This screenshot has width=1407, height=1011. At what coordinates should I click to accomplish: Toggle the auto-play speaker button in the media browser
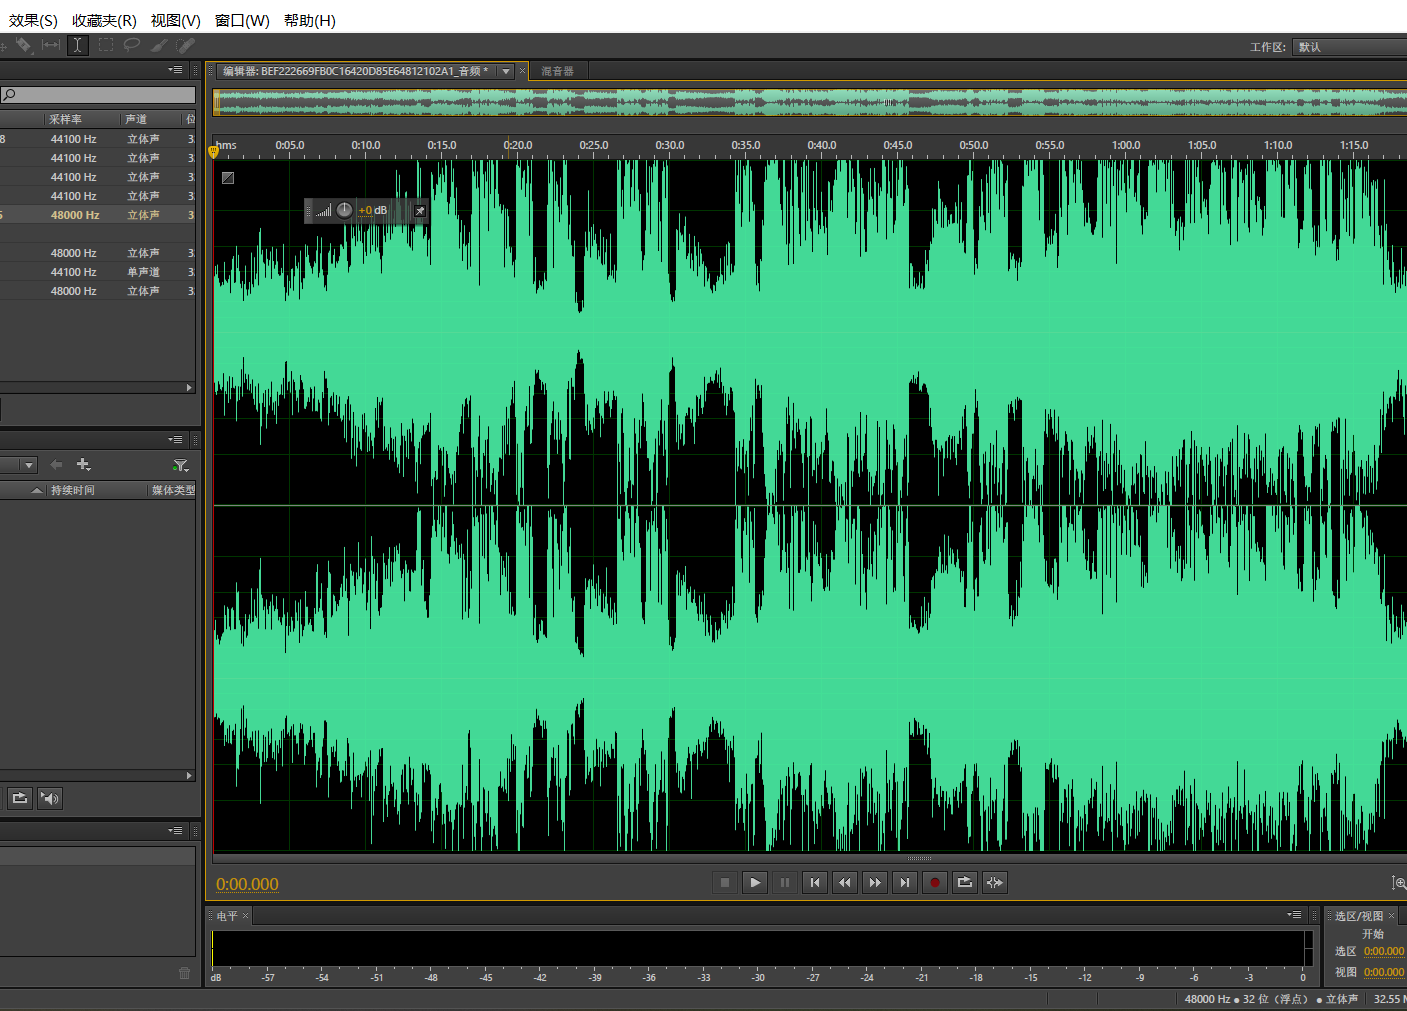50,798
